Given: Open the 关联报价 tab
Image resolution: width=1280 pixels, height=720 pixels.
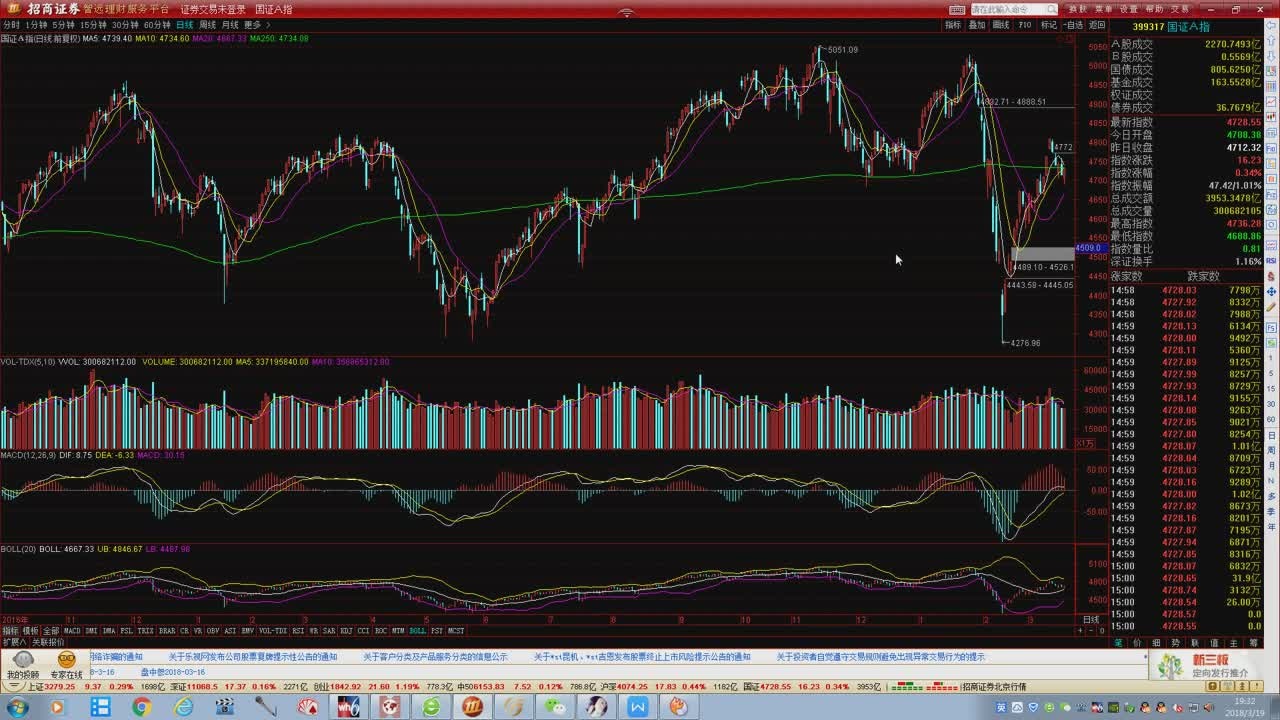Looking at the screenshot, I should [48, 642].
